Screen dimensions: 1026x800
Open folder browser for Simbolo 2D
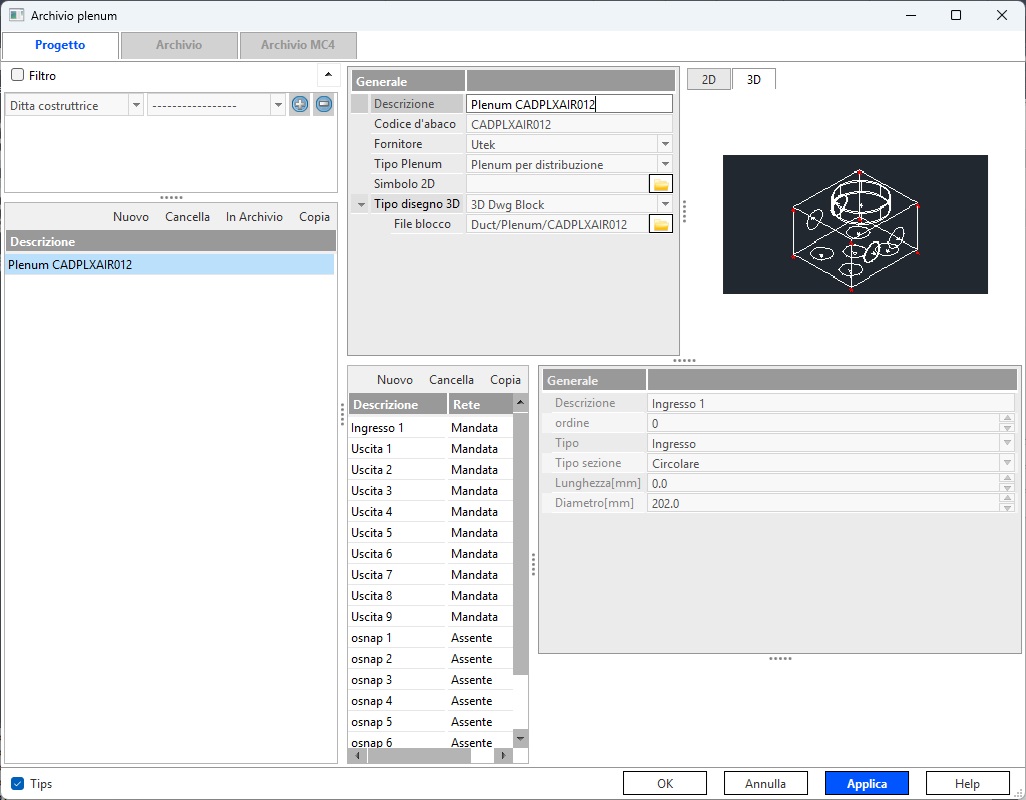pyautogui.click(x=661, y=184)
